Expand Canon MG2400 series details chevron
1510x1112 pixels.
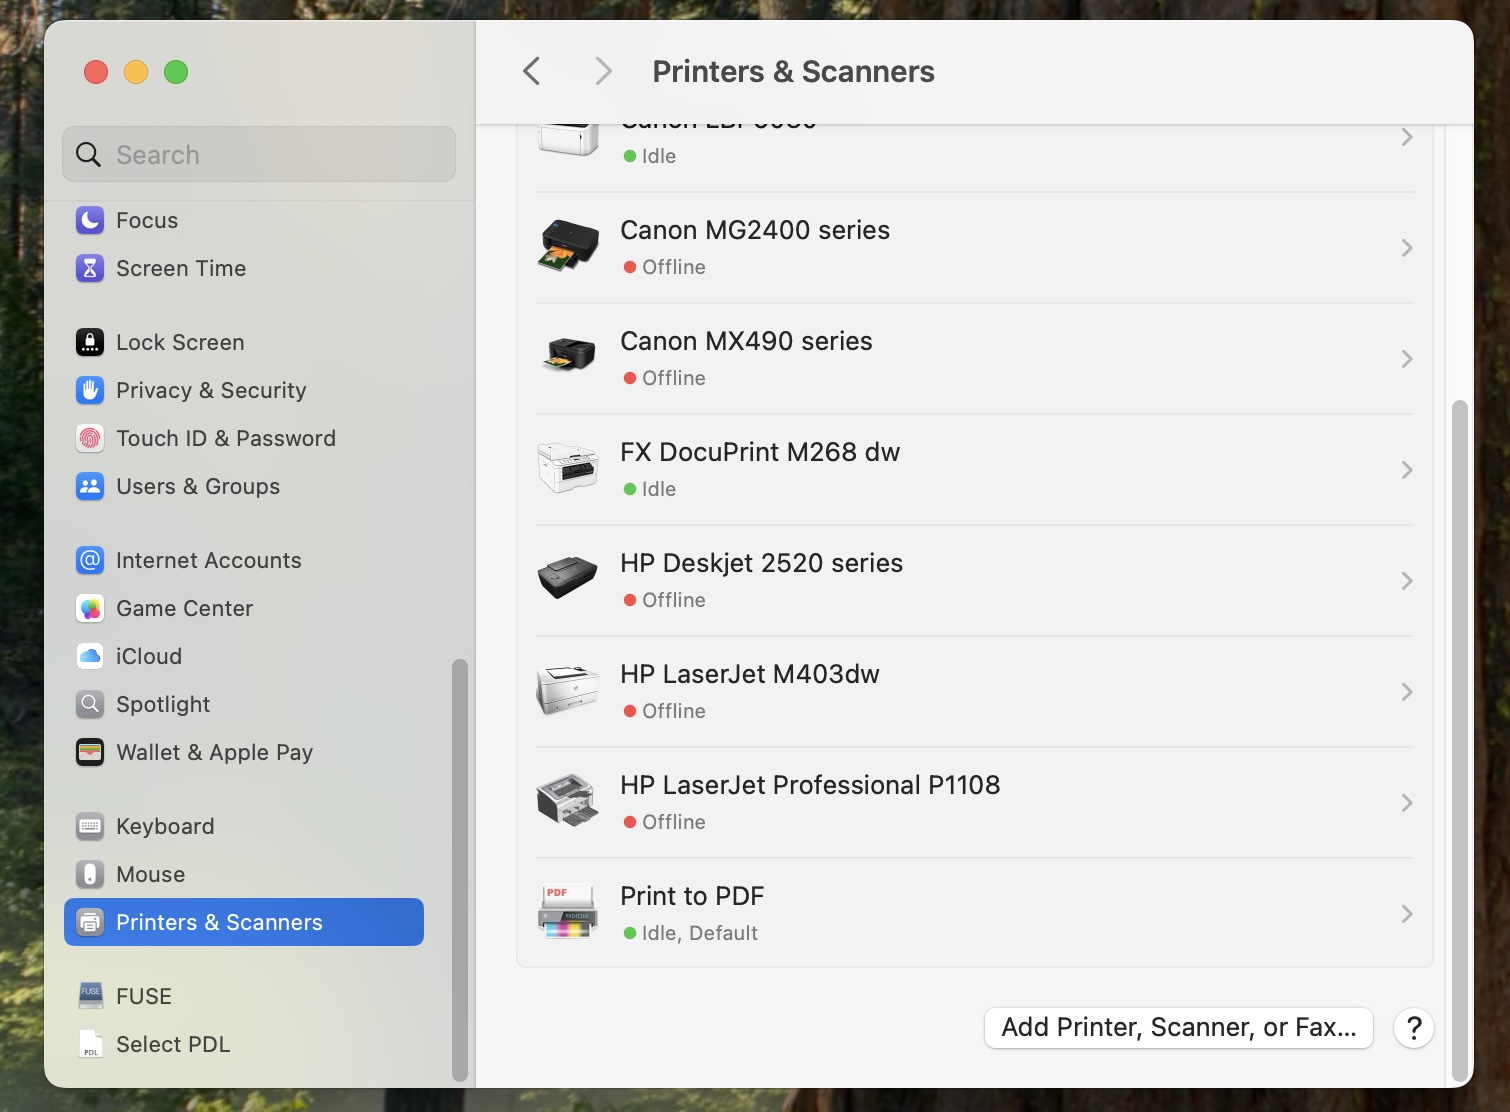[x=1407, y=248]
